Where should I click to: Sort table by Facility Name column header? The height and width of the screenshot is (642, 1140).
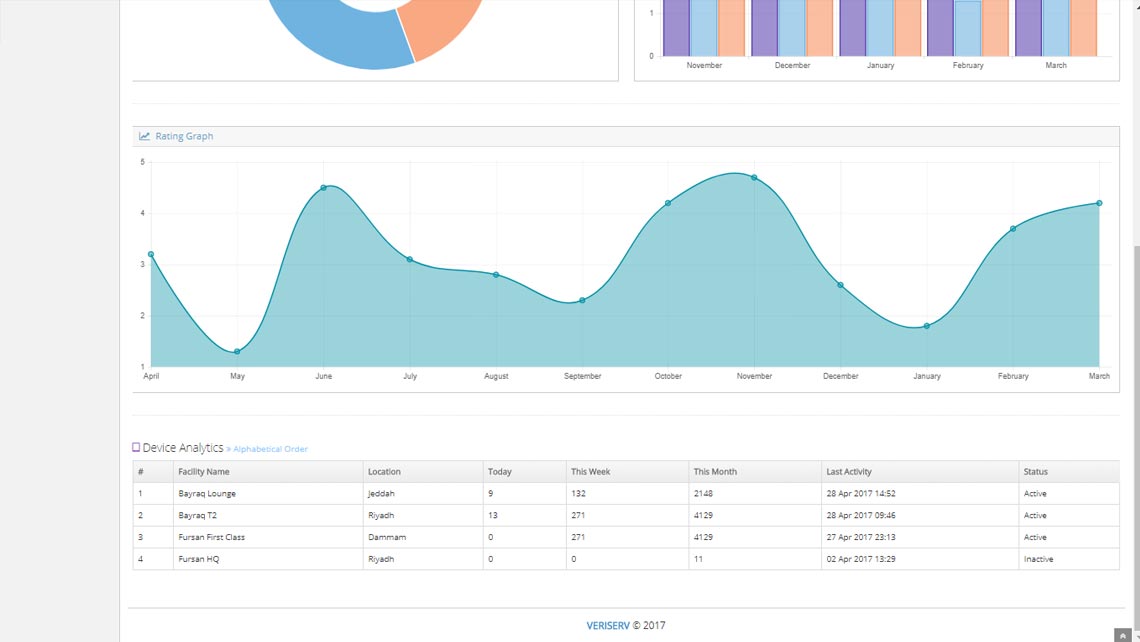[x=204, y=472]
